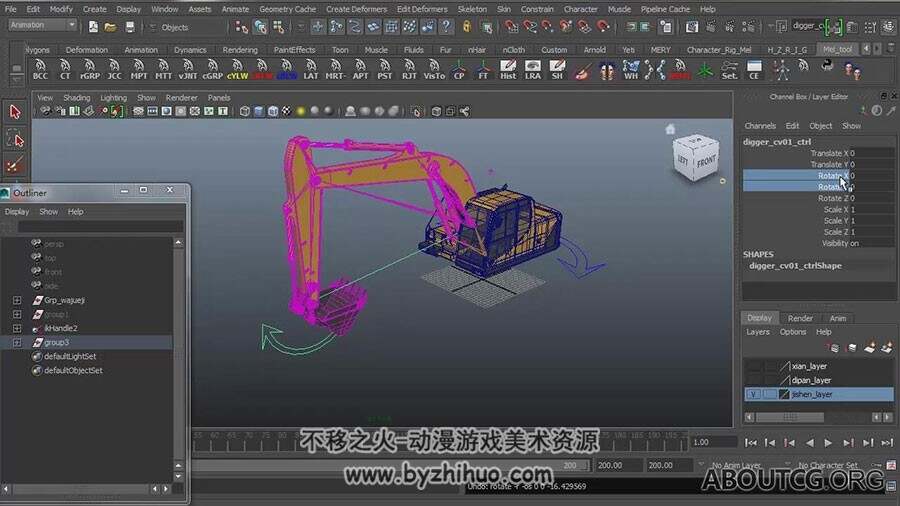Click the create layer from selected icon

tap(887, 348)
